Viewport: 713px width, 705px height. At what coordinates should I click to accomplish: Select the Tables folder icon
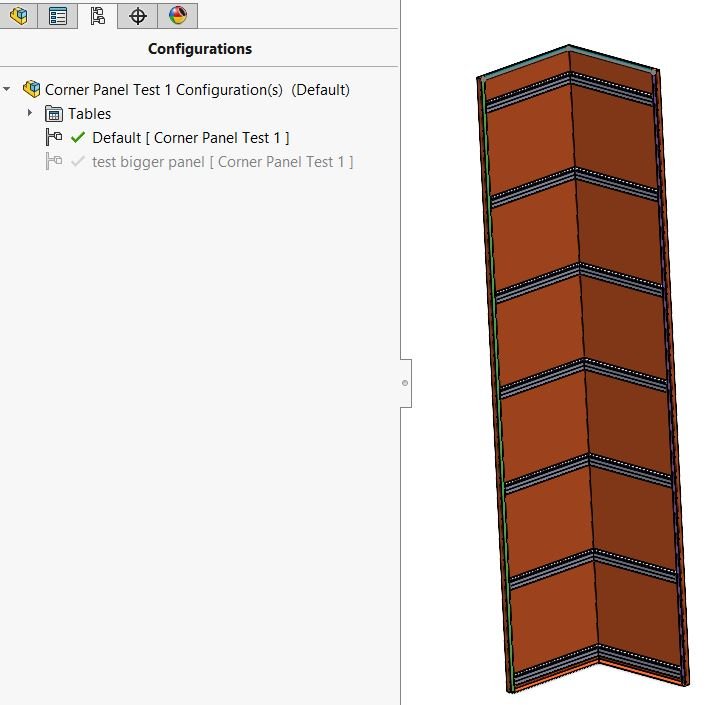coord(54,114)
